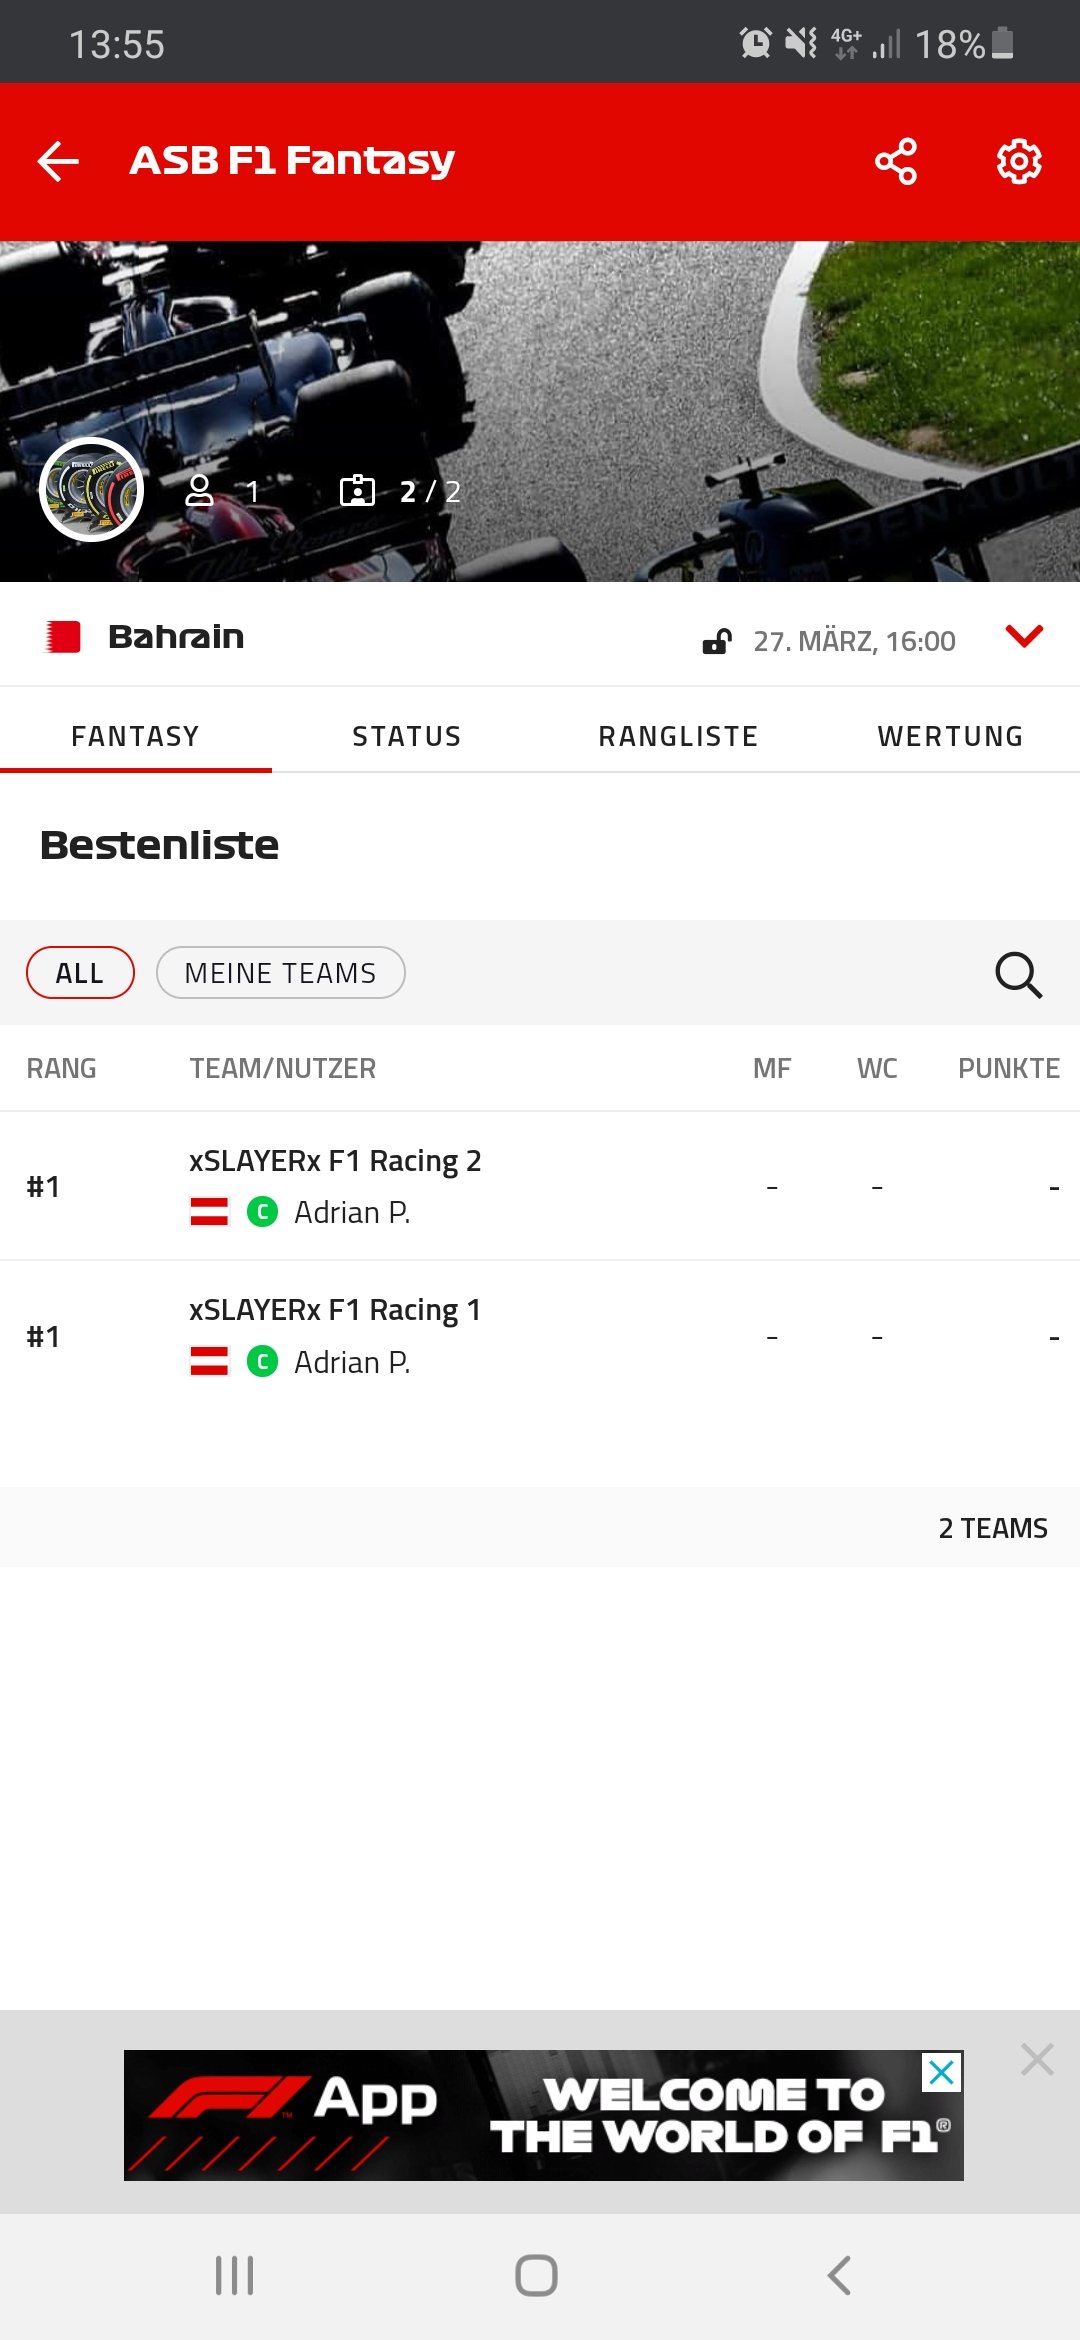Select the MEINE TEAMS filter chip
Screen dimensions: 1080x2340
pos(280,973)
